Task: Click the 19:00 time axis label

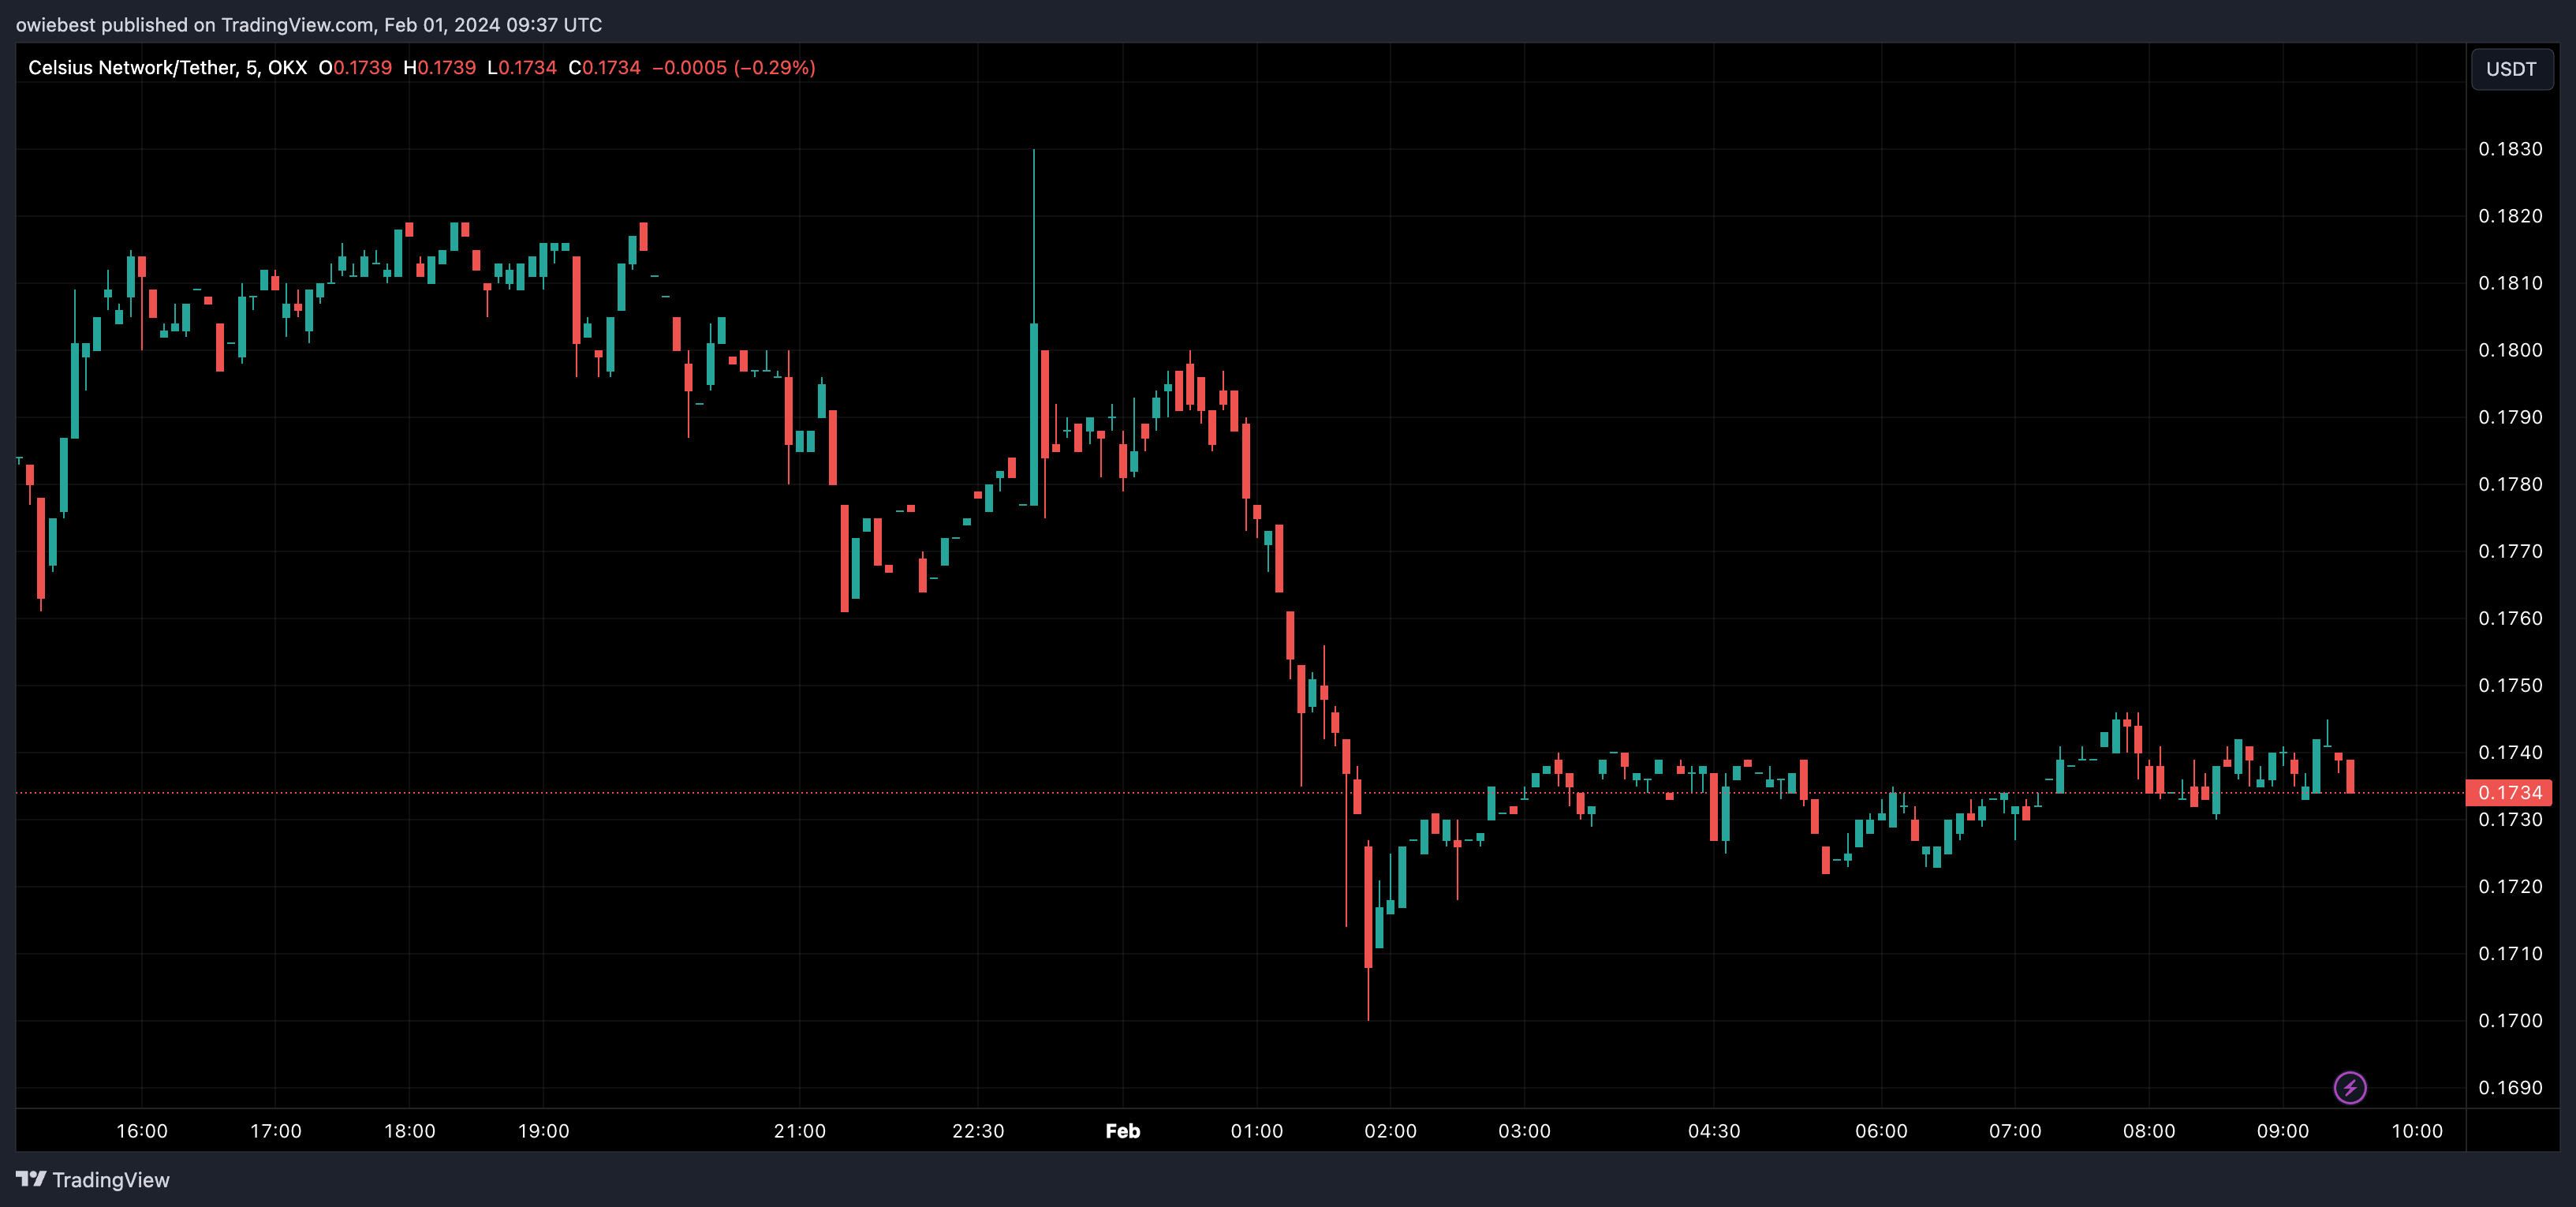Action: coord(544,1131)
